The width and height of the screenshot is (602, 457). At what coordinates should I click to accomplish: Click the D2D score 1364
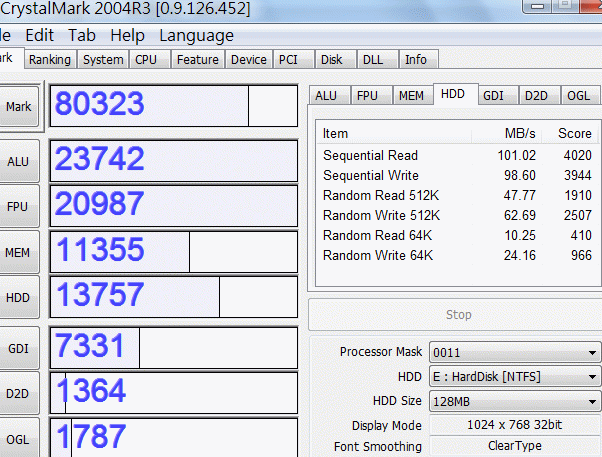91,391
